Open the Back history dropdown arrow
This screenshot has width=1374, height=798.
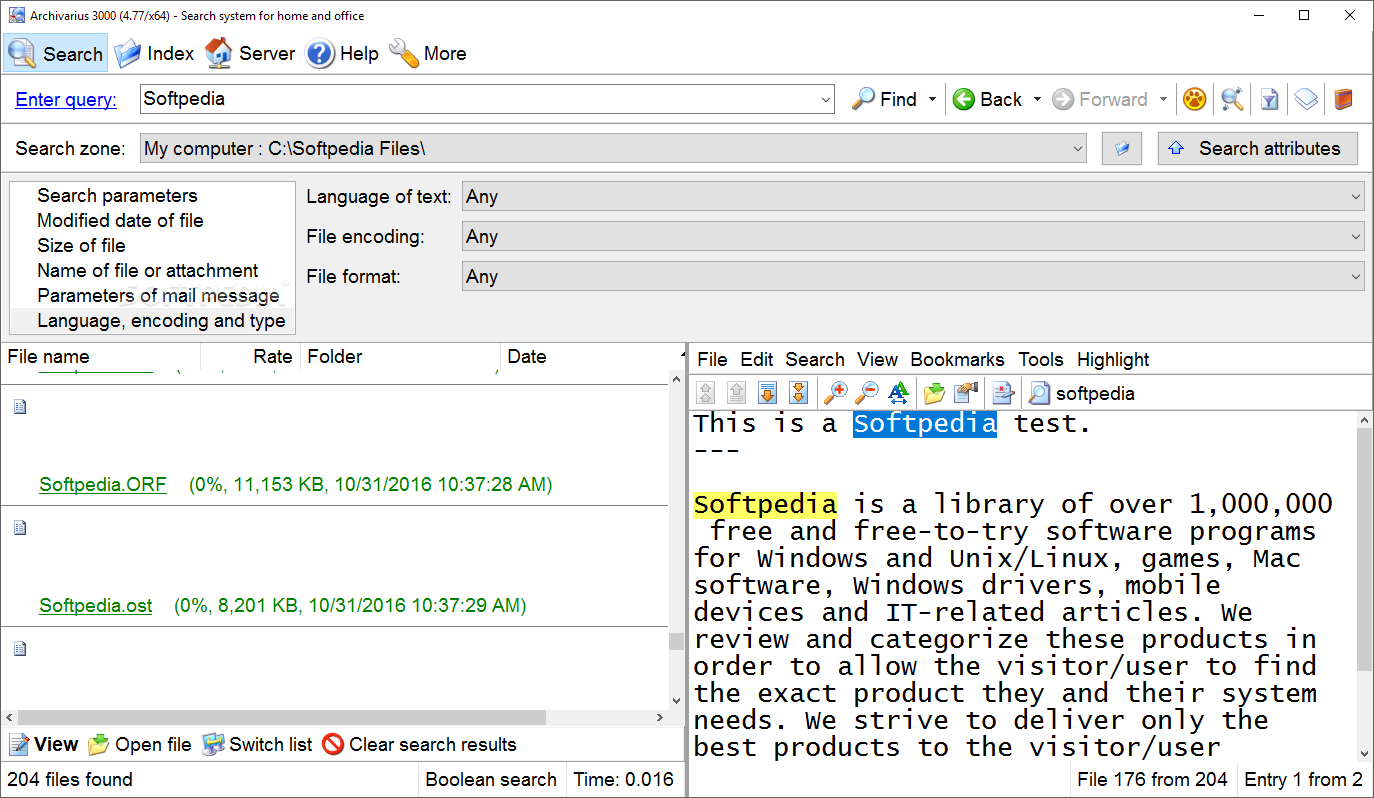point(1037,99)
